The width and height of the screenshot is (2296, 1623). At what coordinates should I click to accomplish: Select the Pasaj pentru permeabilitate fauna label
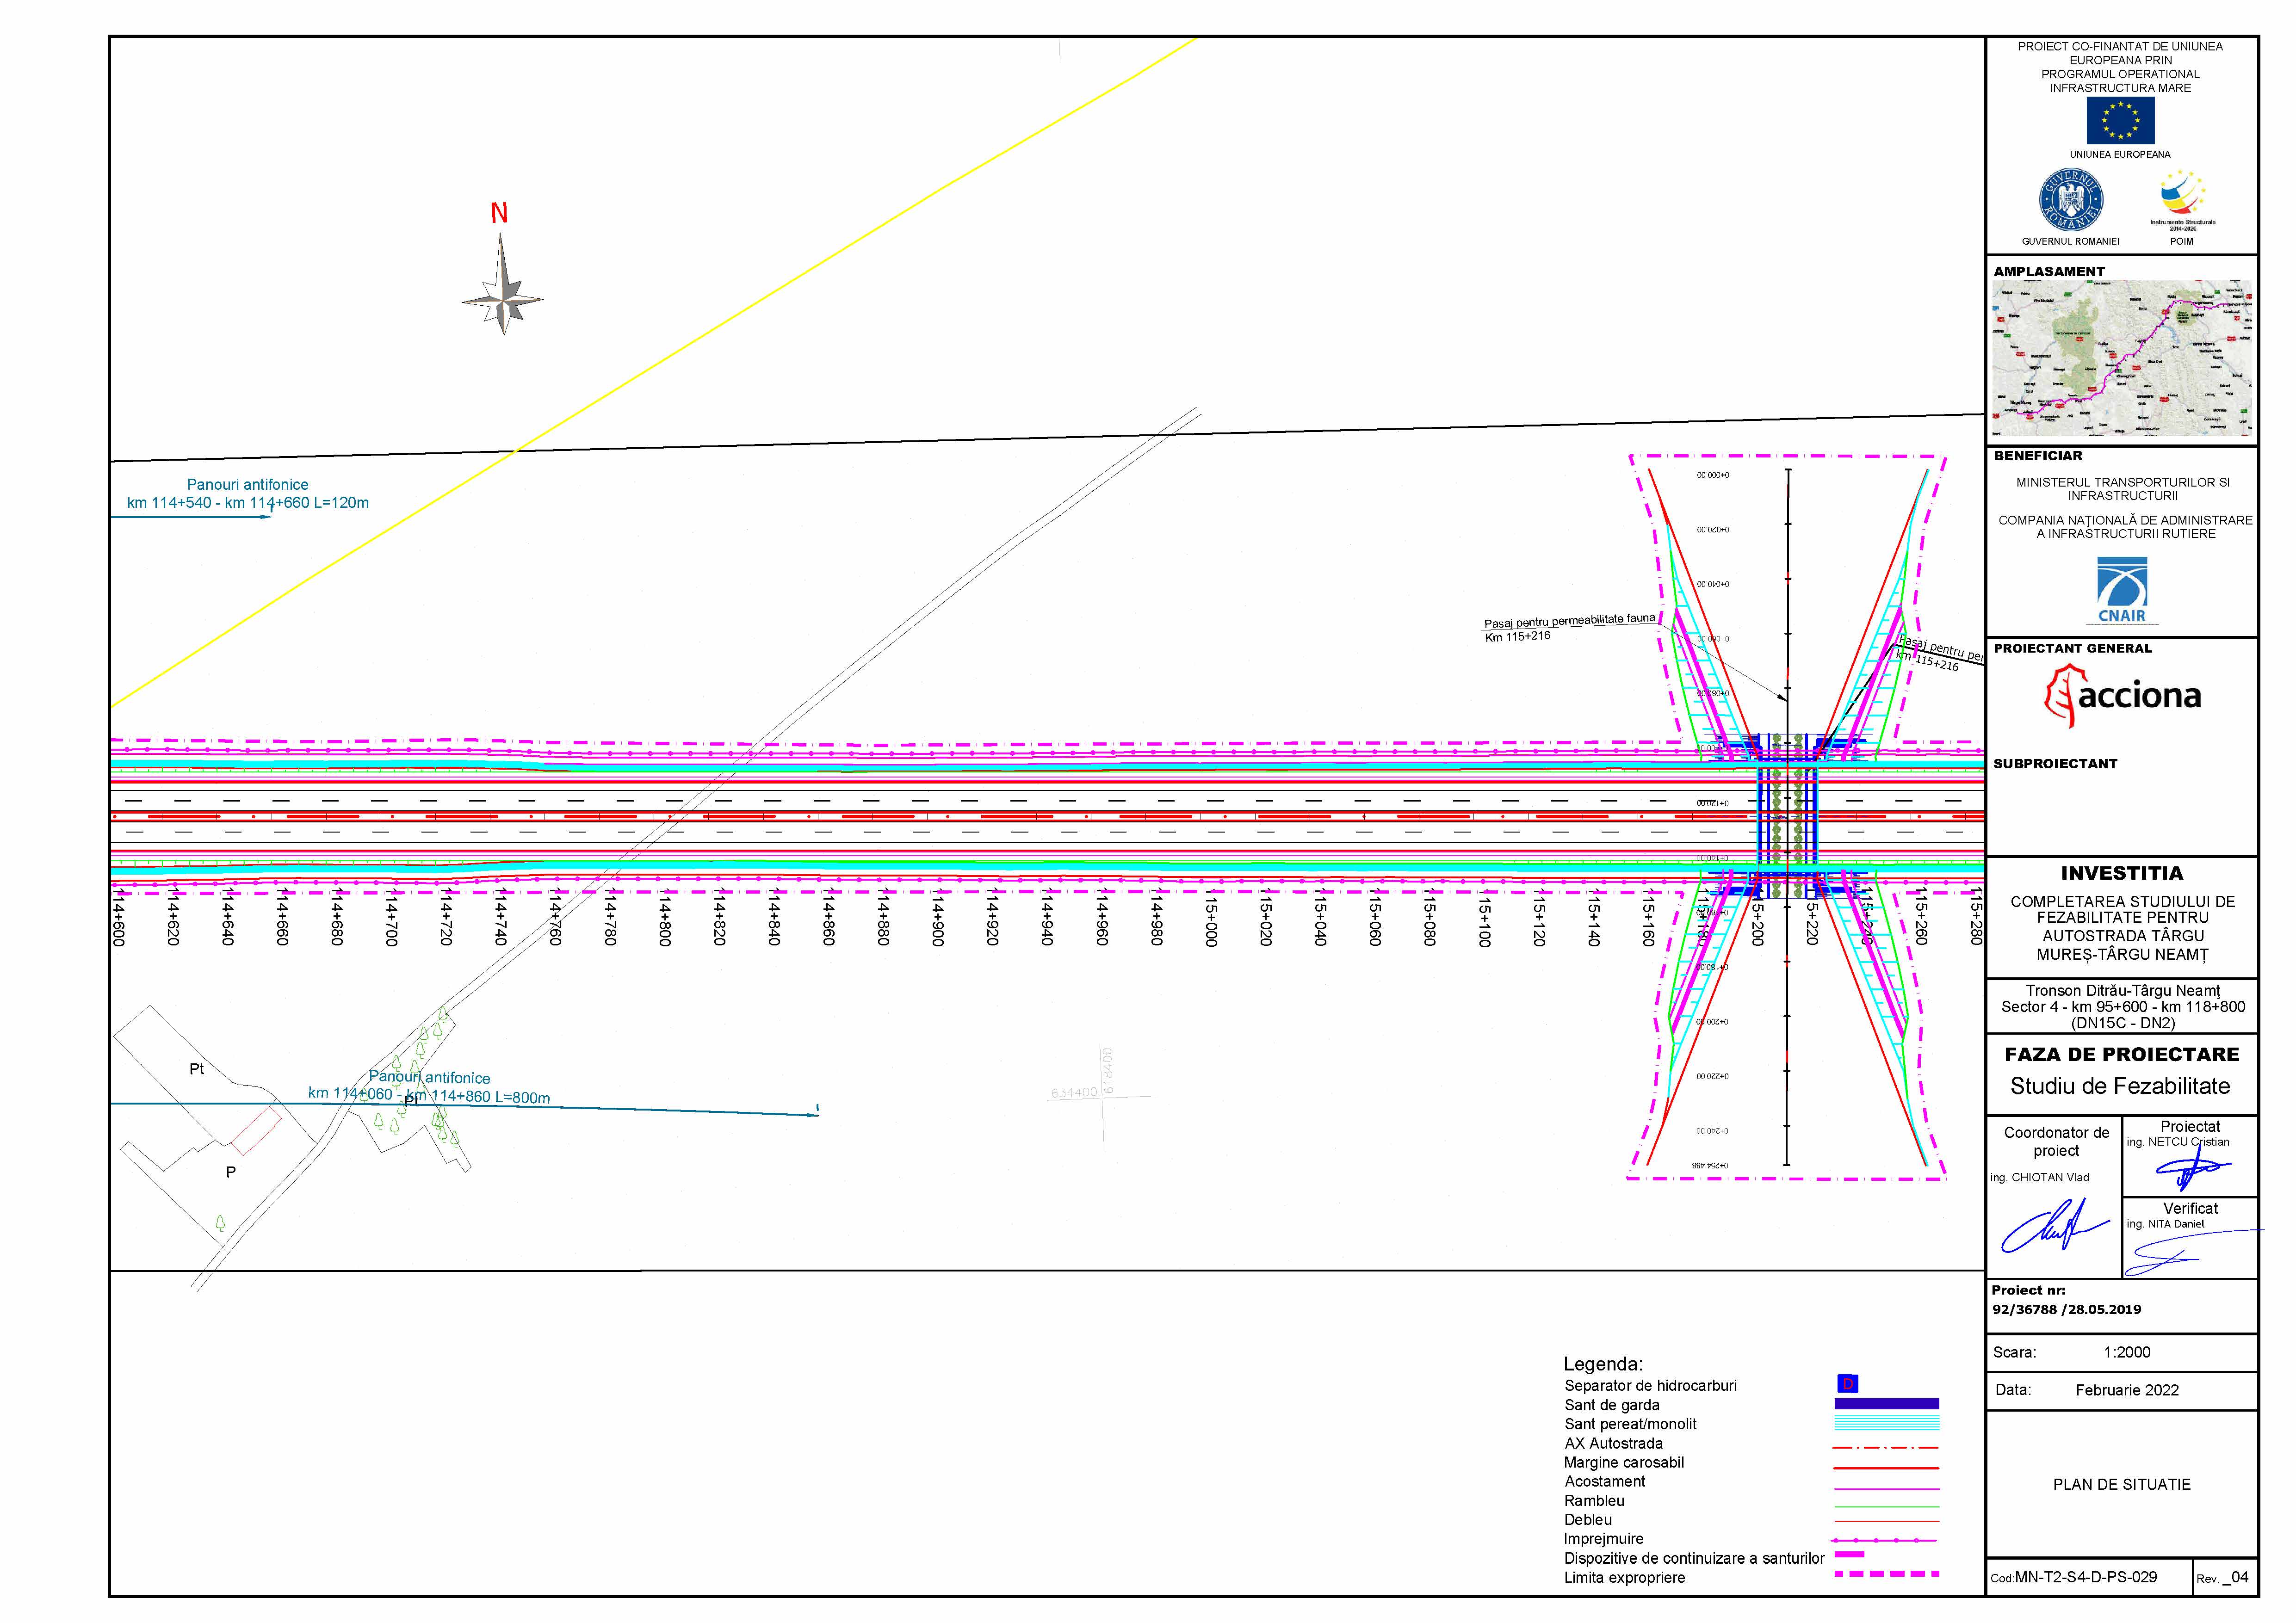[x=1568, y=627]
